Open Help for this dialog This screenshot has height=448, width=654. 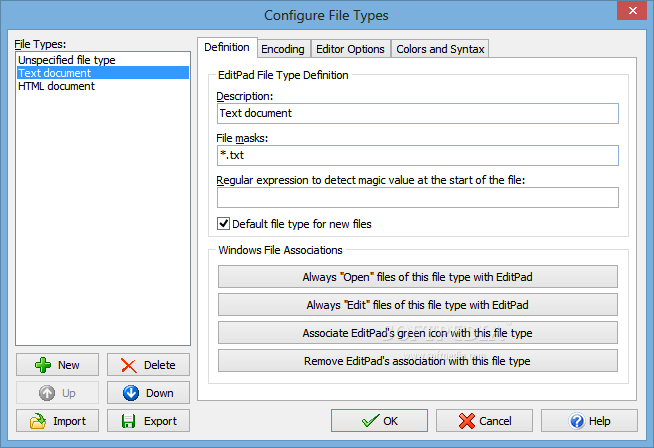point(589,420)
